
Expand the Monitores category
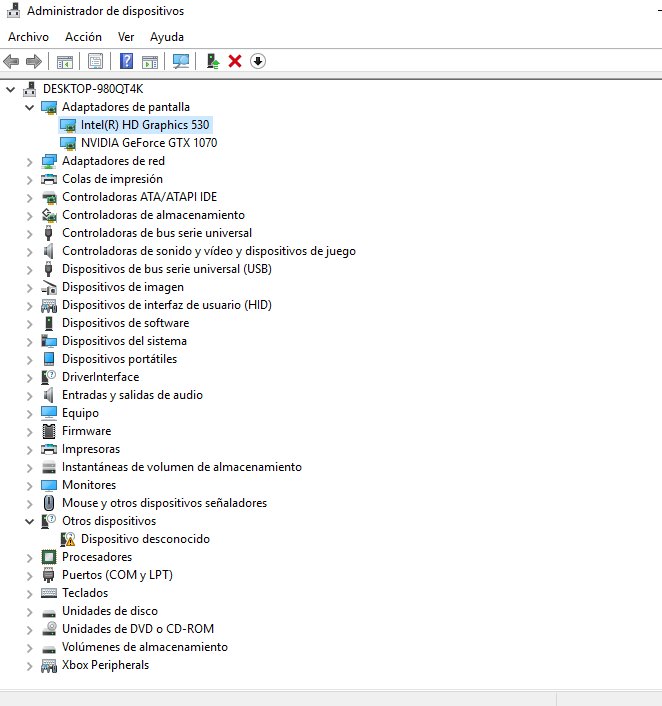tap(30, 486)
